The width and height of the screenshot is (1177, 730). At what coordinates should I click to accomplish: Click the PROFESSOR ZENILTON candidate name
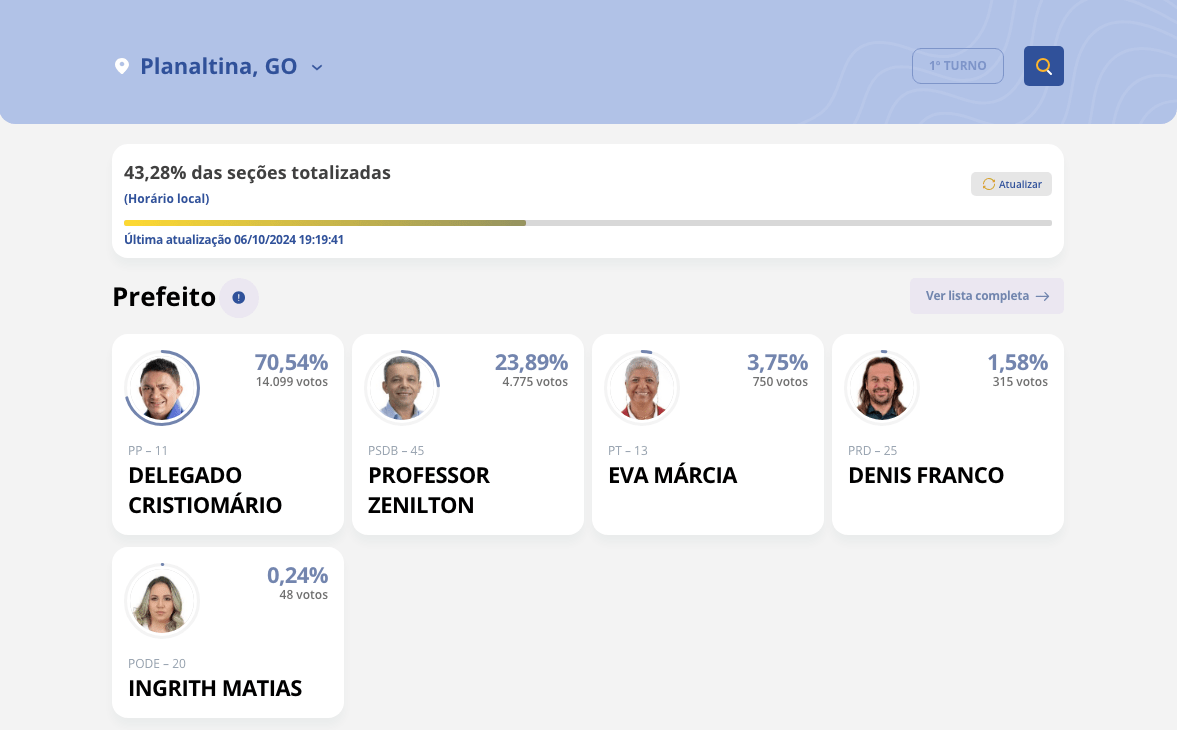[x=429, y=490]
